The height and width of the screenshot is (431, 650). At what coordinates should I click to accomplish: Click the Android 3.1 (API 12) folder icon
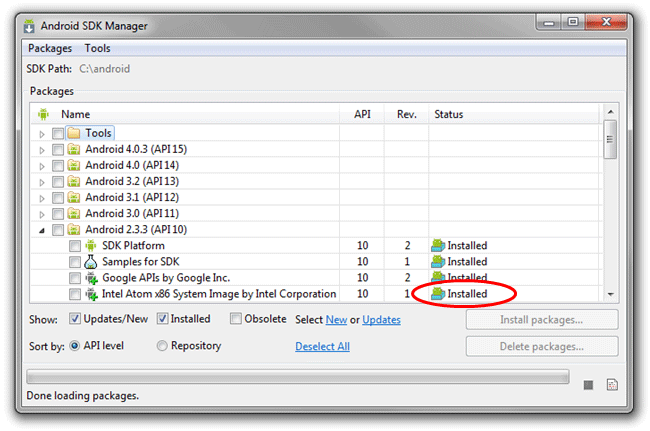tap(74, 198)
